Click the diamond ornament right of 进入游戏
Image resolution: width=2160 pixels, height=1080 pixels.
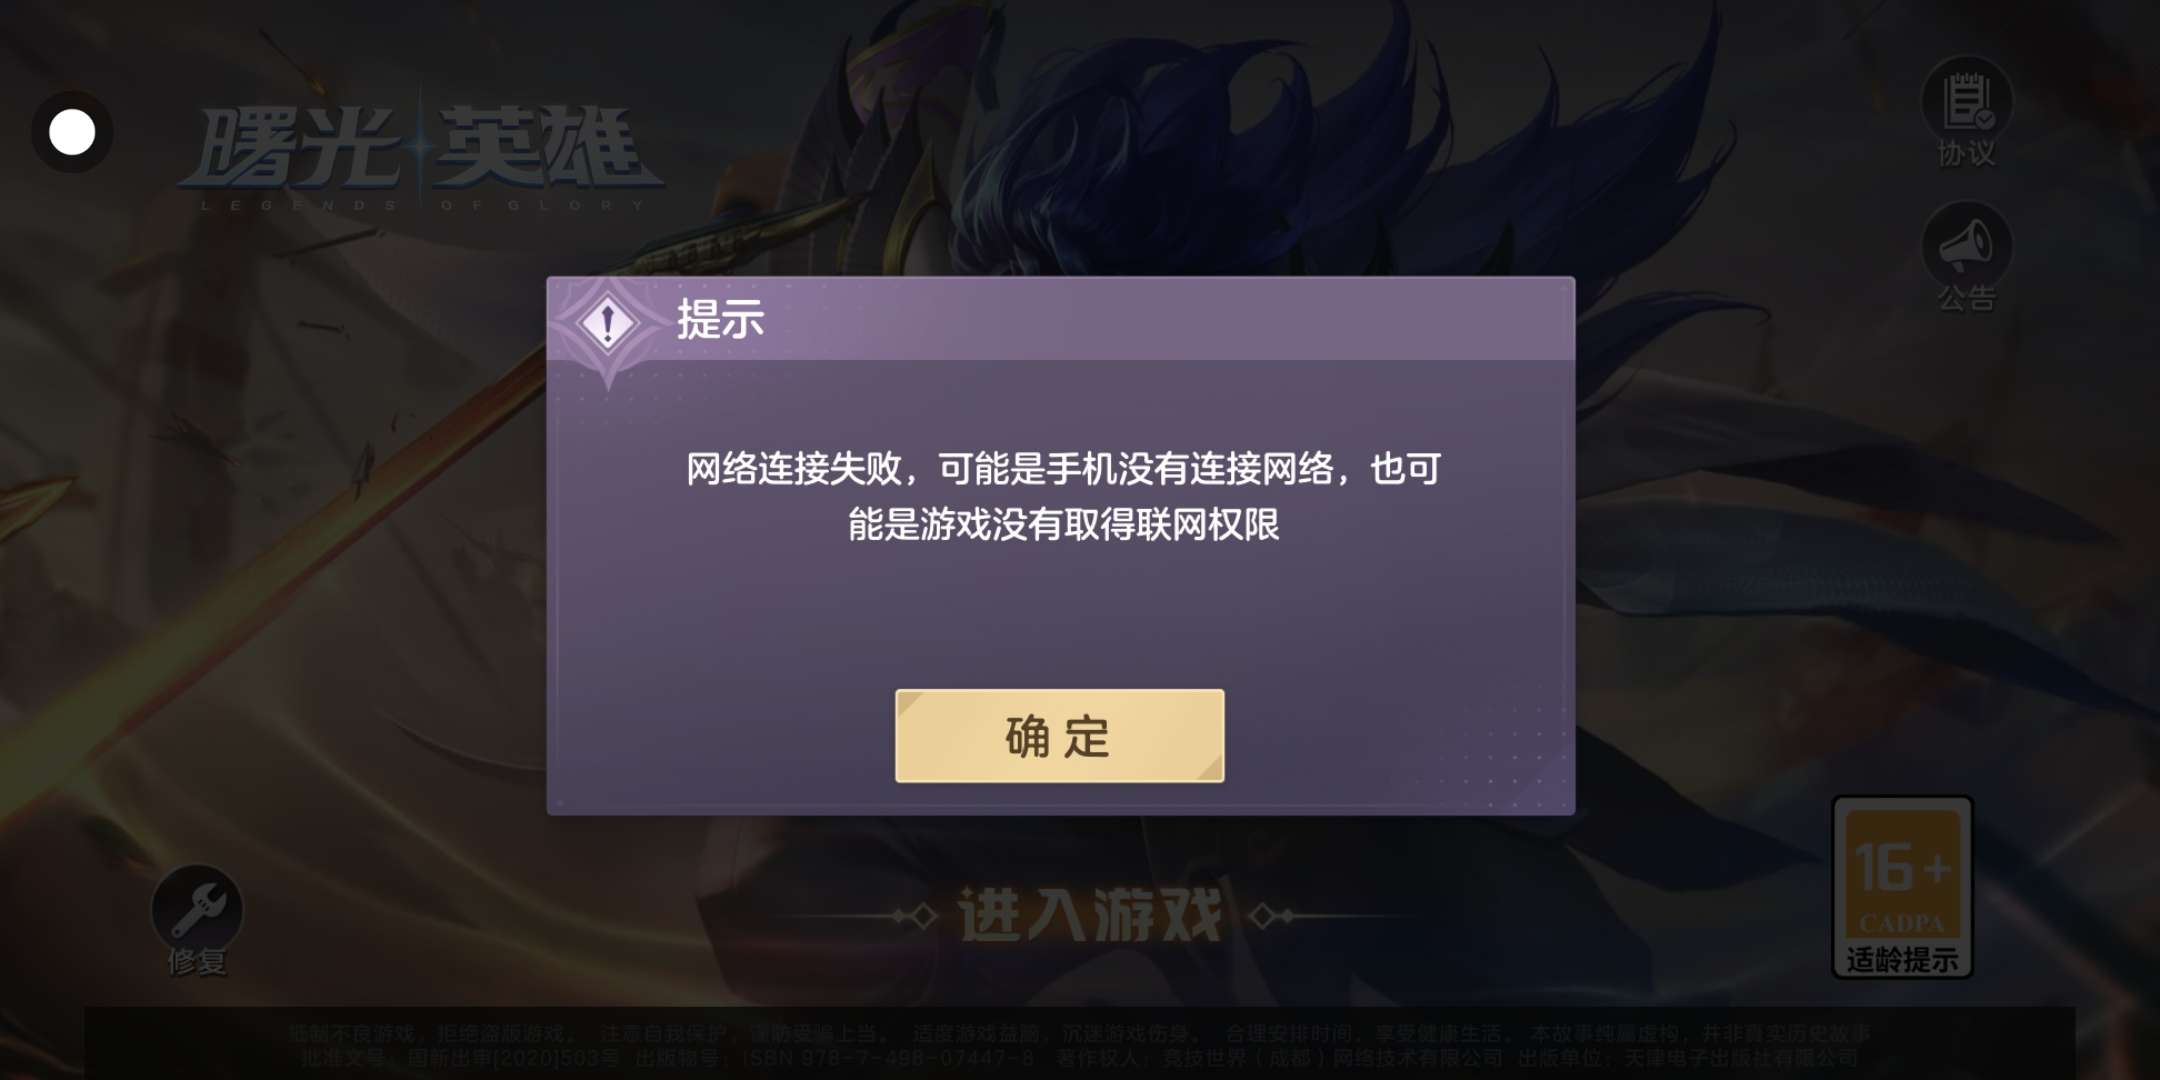[1272, 915]
